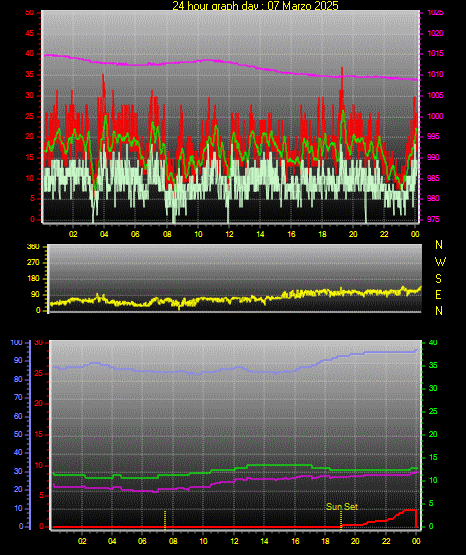Viewport: 466px width, 555px height.
Task: Click the 100 humidity axis value
Action: (17, 343)
